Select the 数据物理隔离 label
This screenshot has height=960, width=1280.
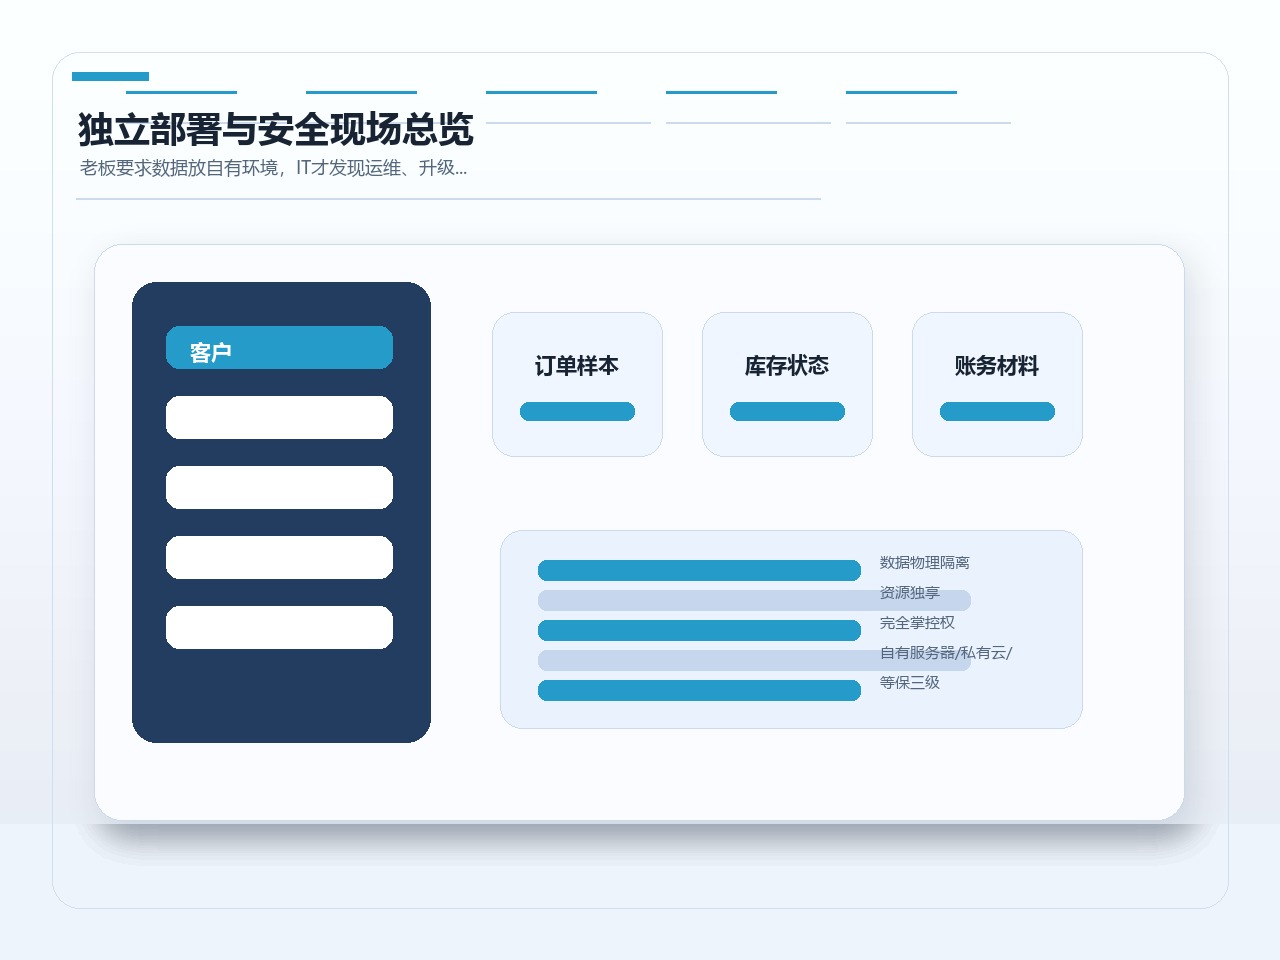pyautogui.click(x=925, y=563)
